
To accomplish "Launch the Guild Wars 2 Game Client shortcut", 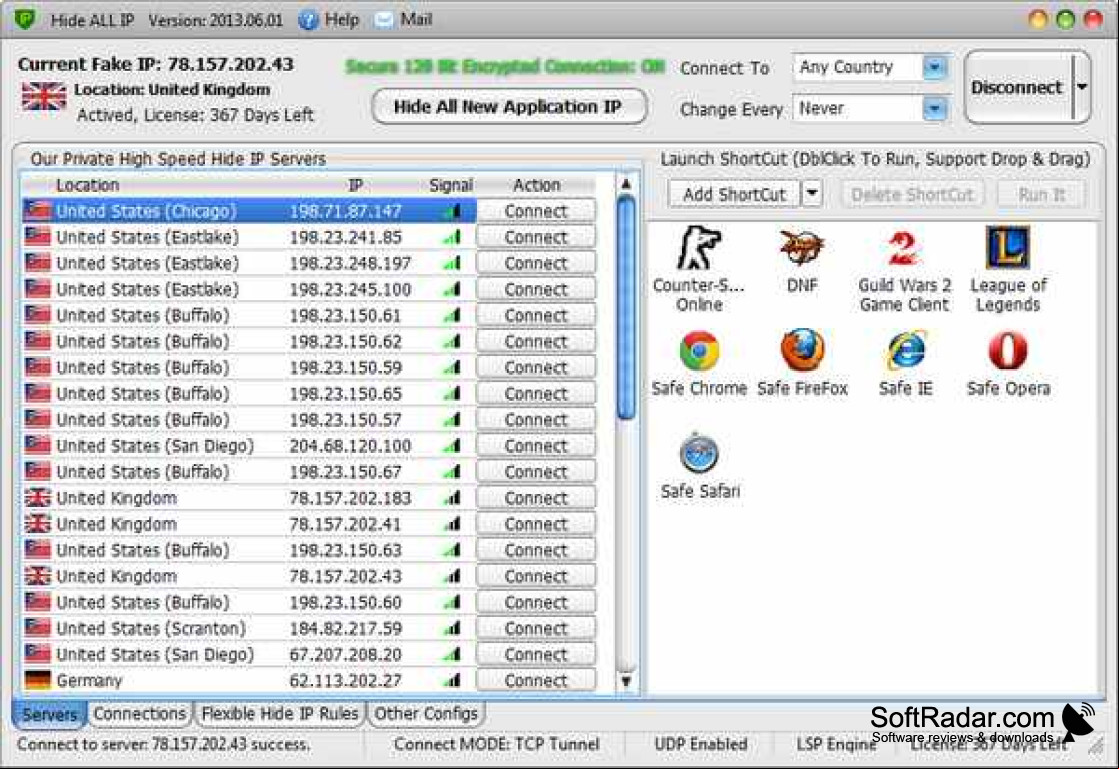I will (x=903, y=269).
